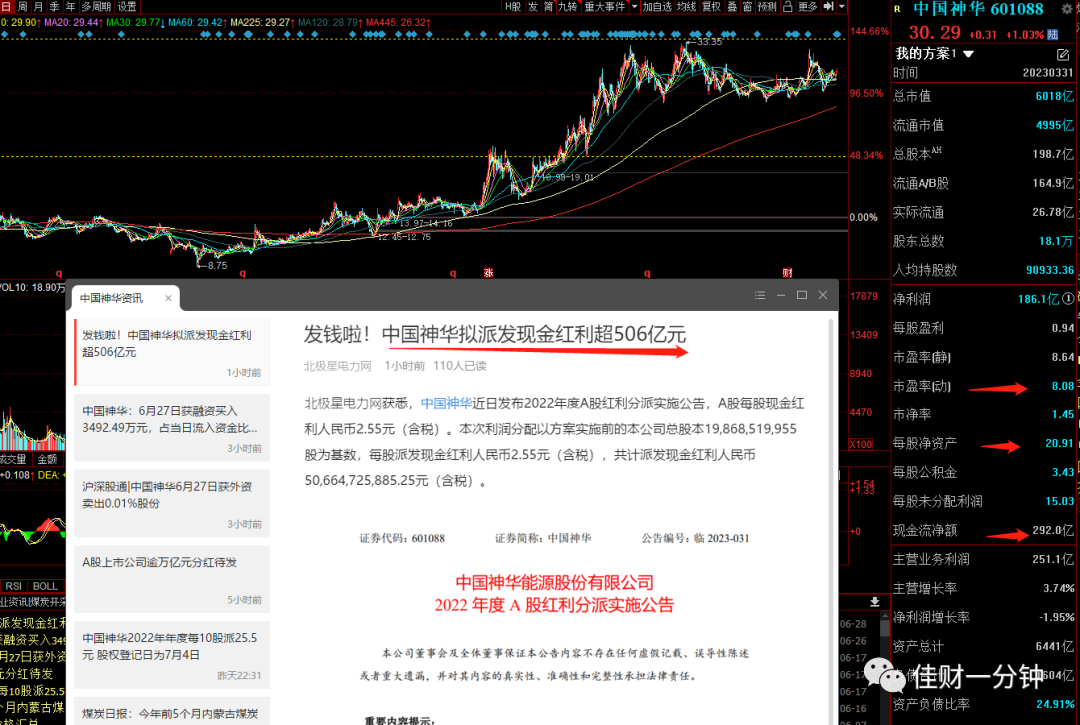Image resolution: width=1080 pixels, height=725 pixels.
Task: Click the download arrow icon above date list
Action: click(x=874, y=602)
